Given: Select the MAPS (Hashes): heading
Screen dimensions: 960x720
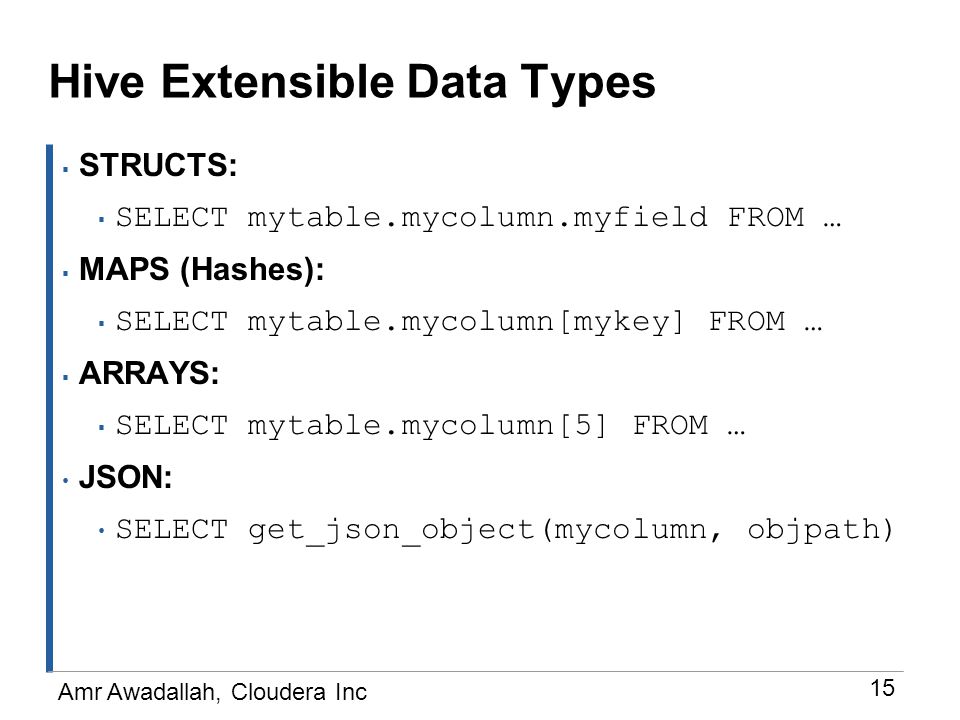Looking at the screenshot, I should point(201,269).
